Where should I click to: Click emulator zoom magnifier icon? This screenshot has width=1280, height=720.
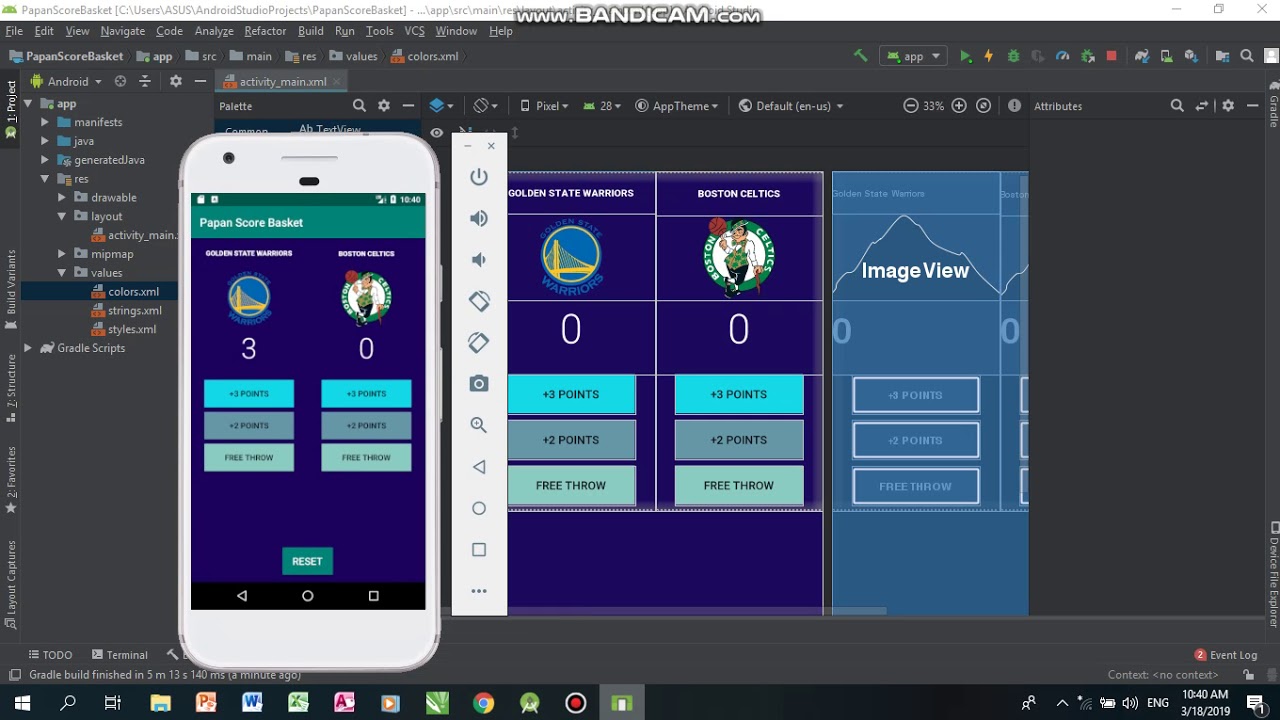coord(479,425)
